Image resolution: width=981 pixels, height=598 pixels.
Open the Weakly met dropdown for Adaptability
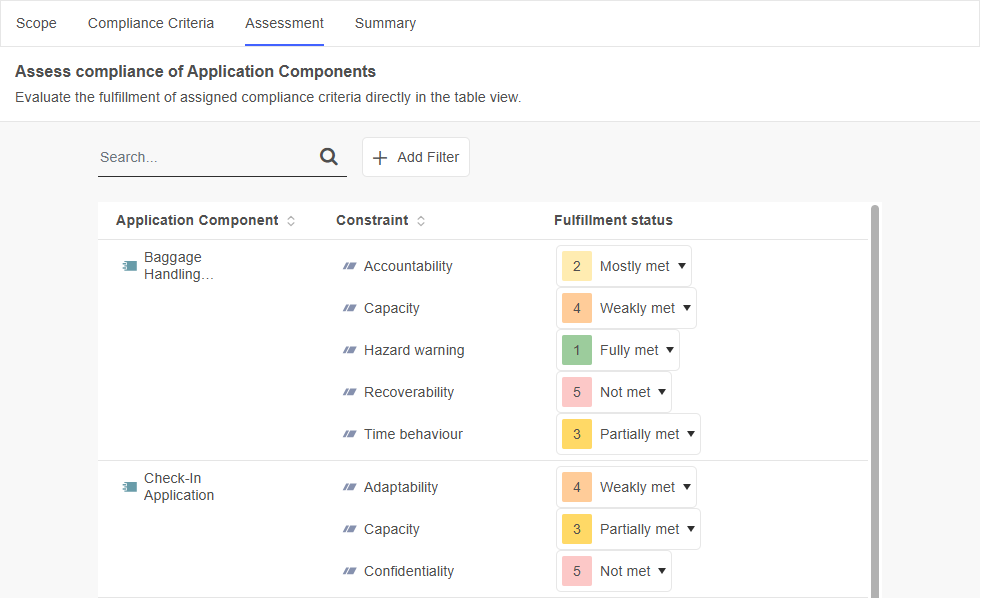[x=626, y=487]
